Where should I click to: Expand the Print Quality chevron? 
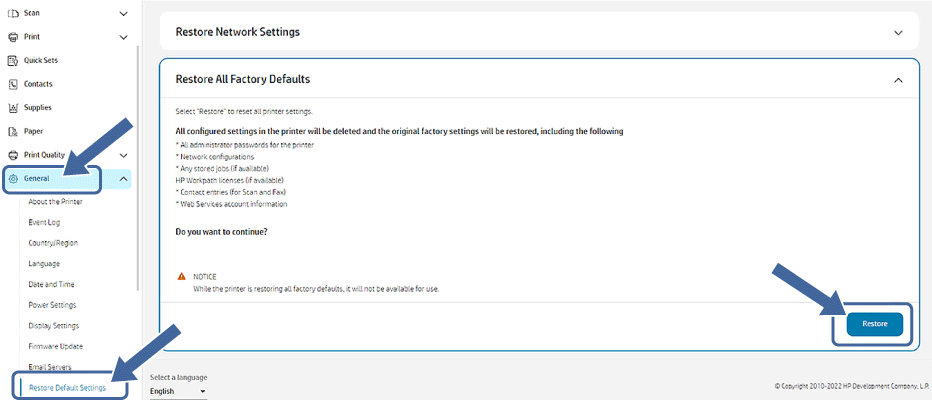123,156
